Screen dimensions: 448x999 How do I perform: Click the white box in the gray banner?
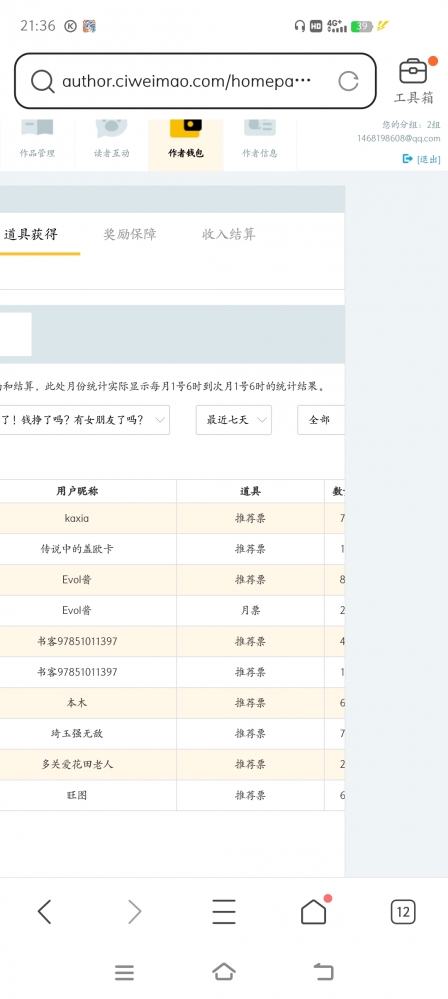(x=15, y=334)
